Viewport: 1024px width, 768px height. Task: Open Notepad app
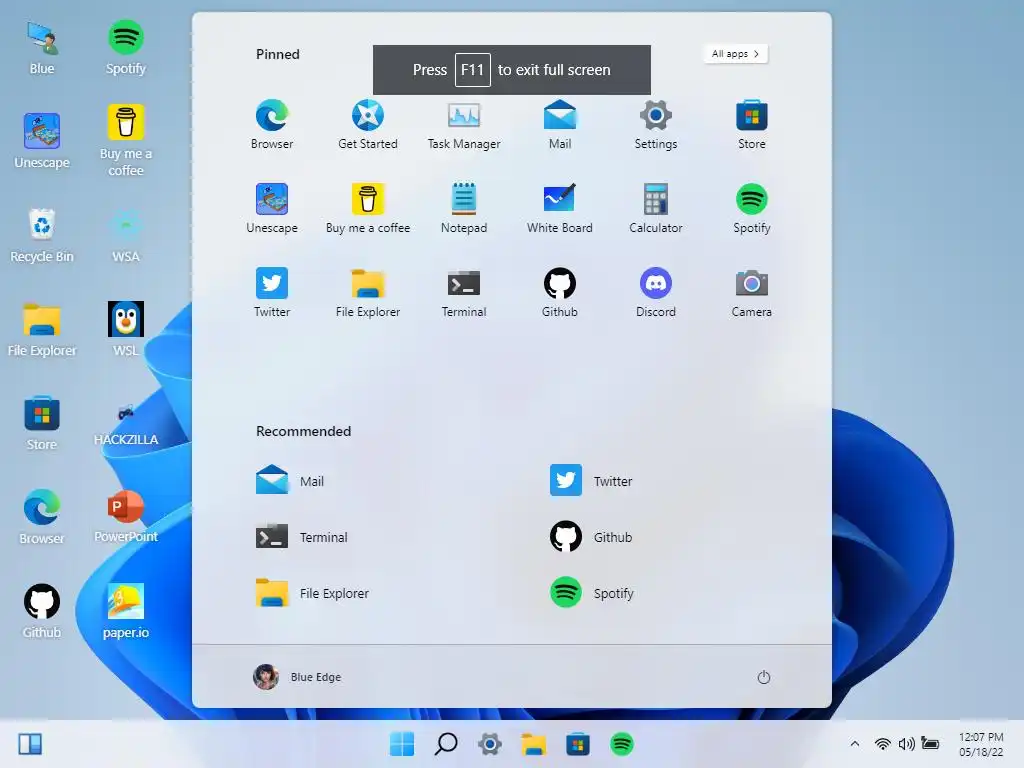pyautogui.click(x=464, y=208)
